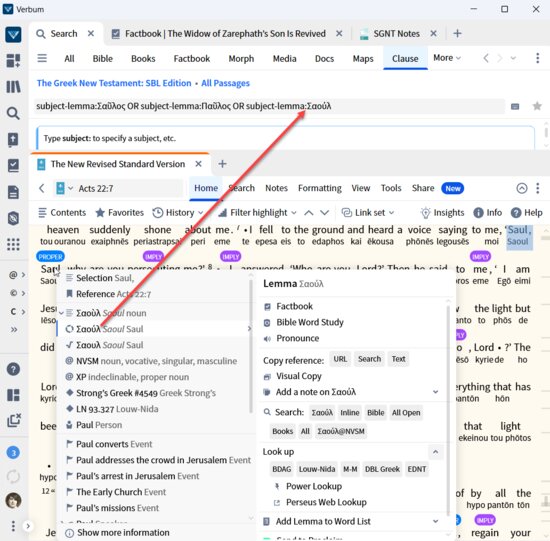This screenshot has height=541, width=550.
Task: Click the close-all panels icon in sidebar
Action: pyautogui.click(x=14, y=420)
